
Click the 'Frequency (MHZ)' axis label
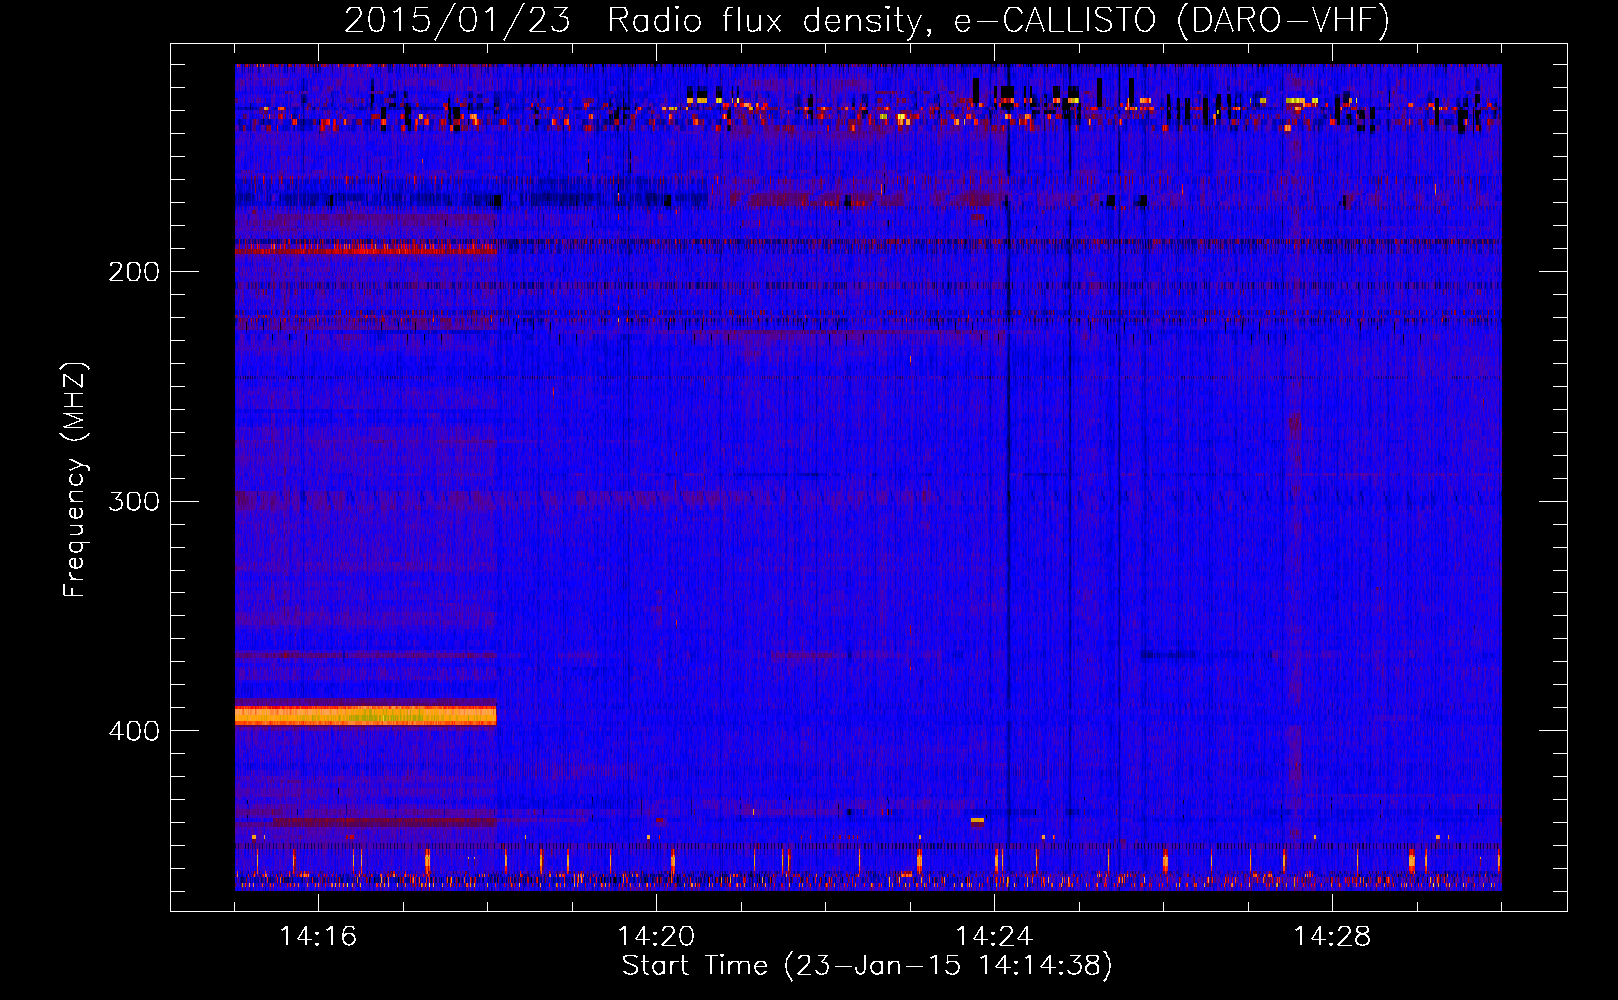click(75, 480)
